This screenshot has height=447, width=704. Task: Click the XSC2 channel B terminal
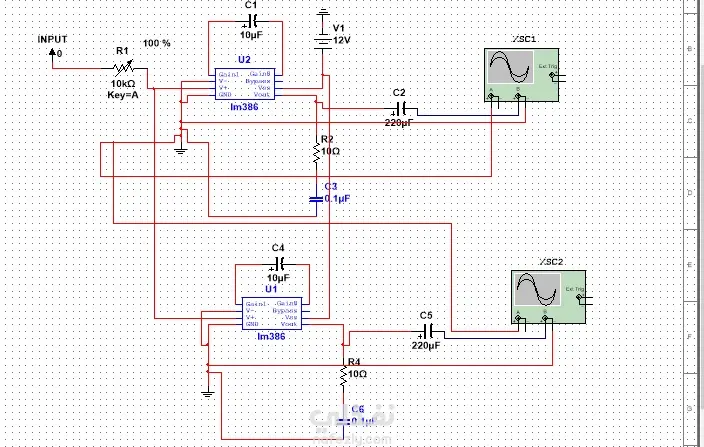pos(545,317)
